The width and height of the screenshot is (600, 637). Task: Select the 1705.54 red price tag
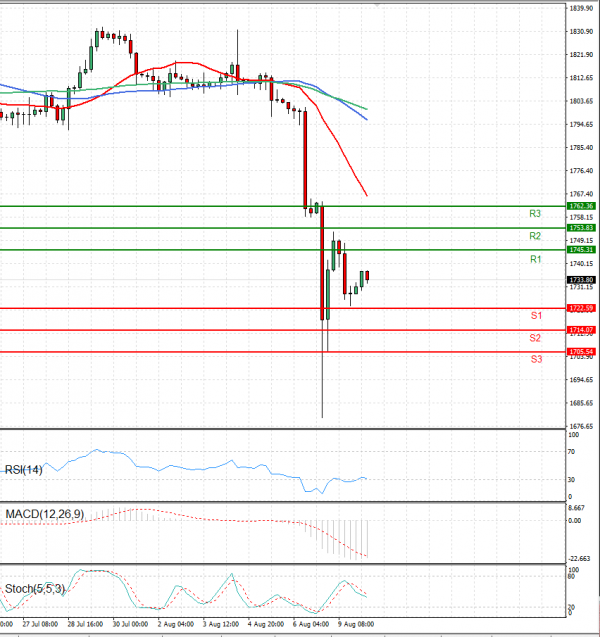[x=581, y=352]
